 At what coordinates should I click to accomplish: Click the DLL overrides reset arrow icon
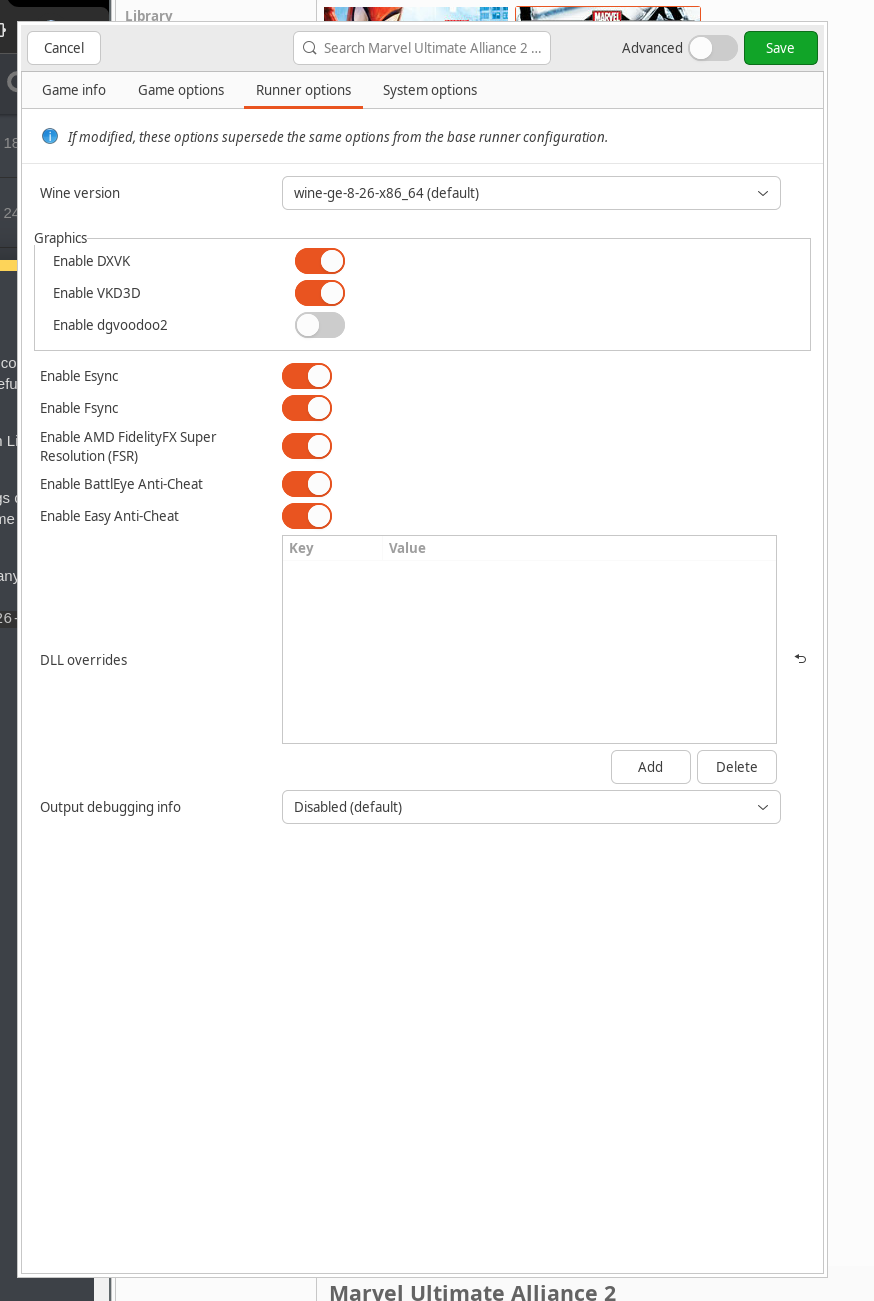tap(800, 659)
